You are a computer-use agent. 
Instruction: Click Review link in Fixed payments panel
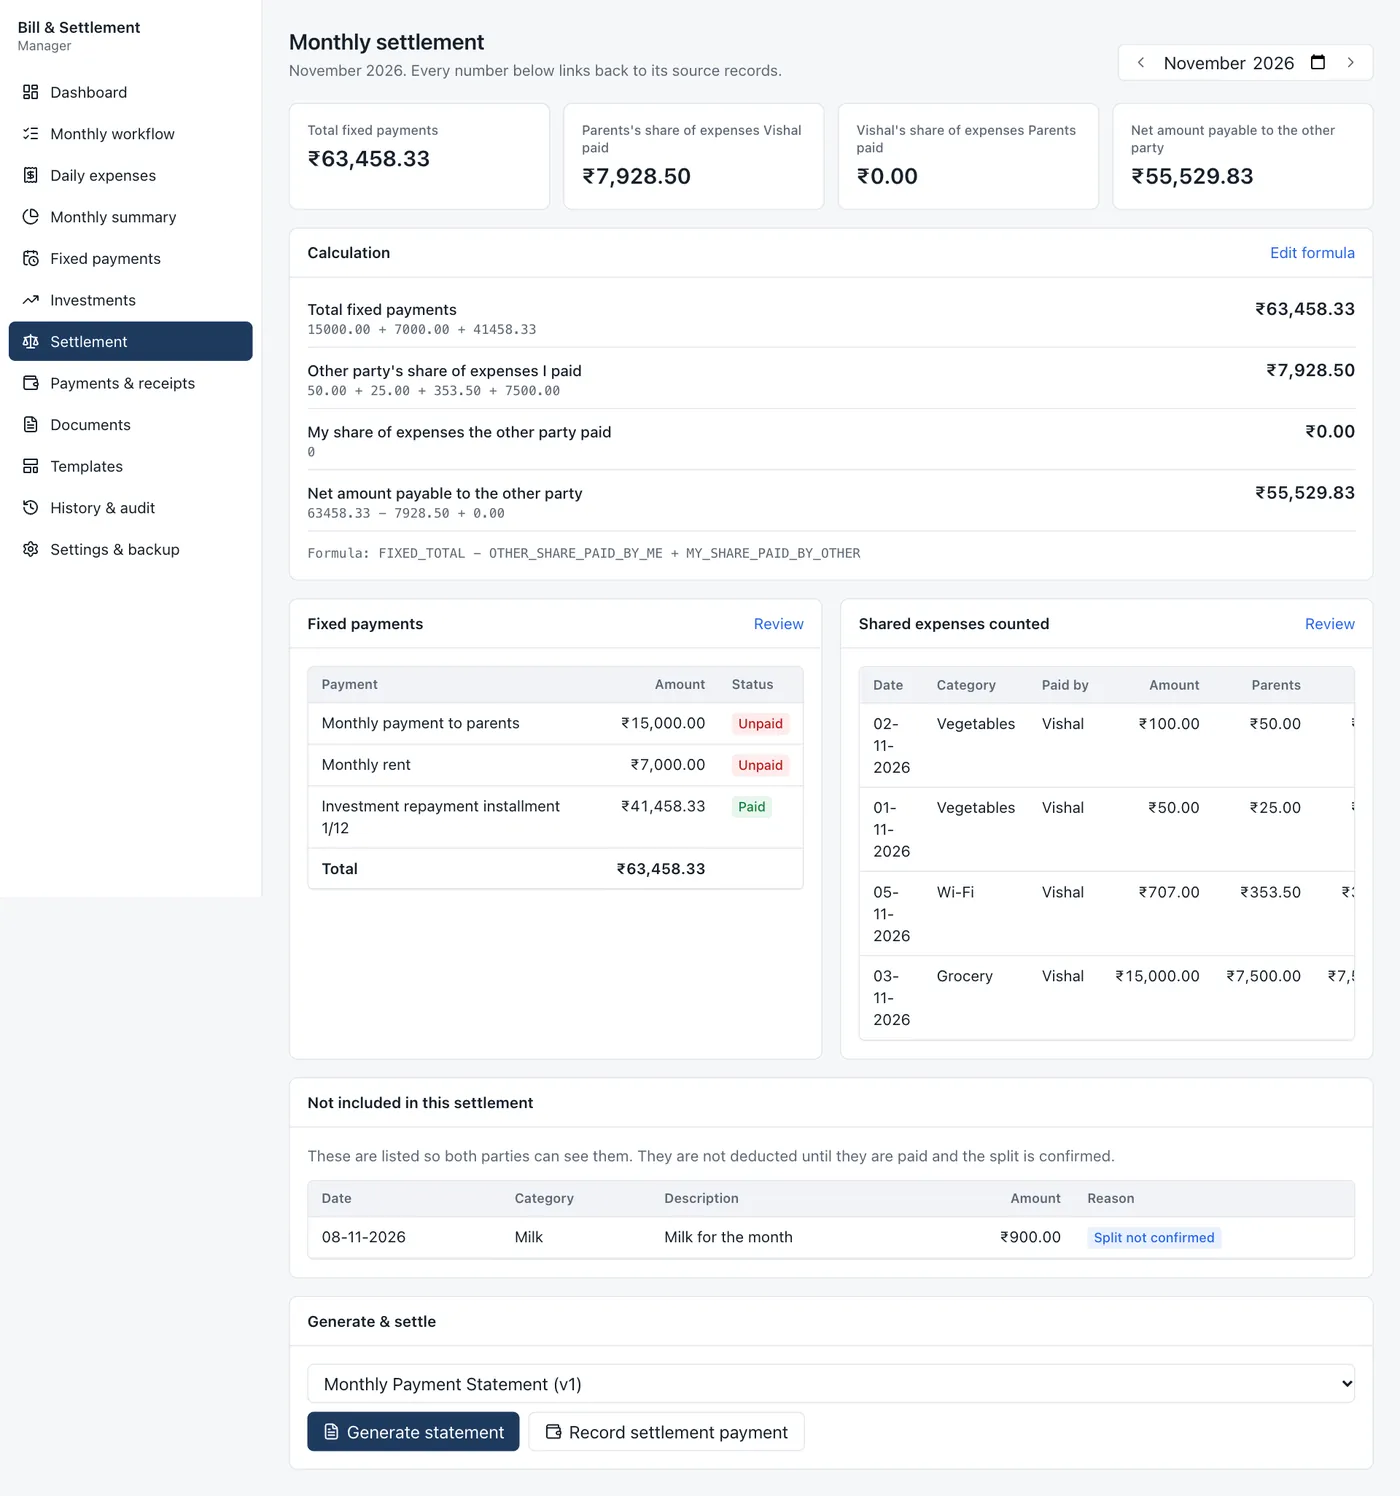pyautogui.click(x=778, y=624)
